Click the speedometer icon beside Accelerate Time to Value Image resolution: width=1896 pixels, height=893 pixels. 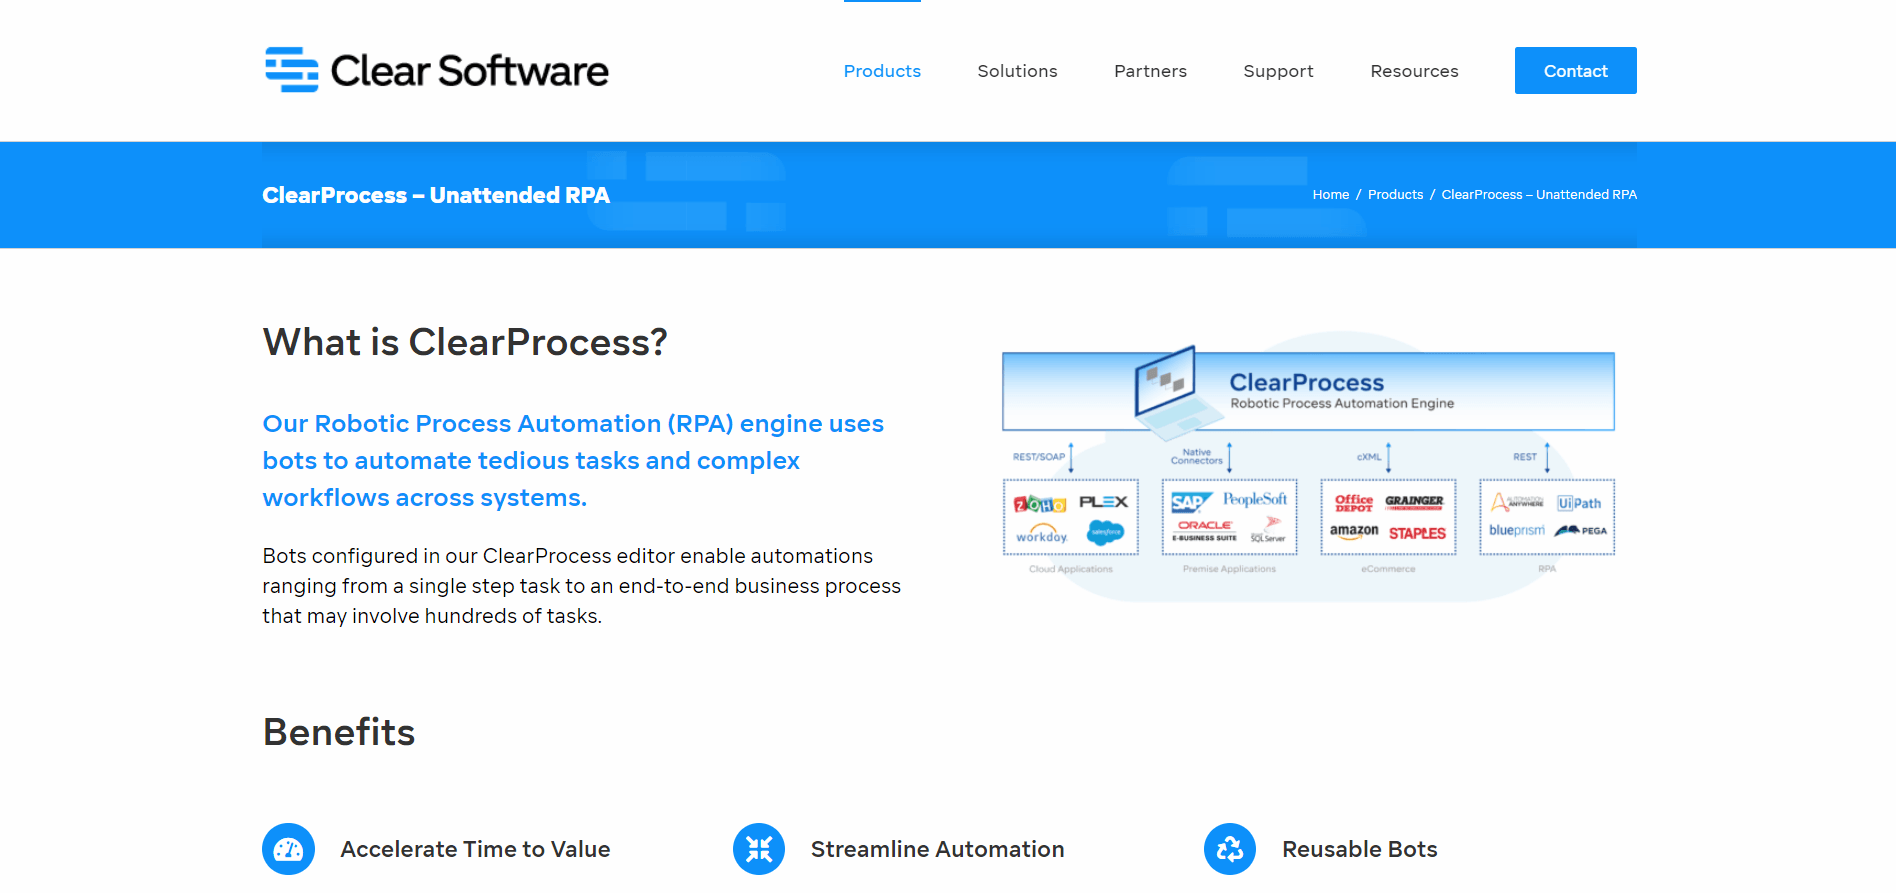click(x=289, y=849)
